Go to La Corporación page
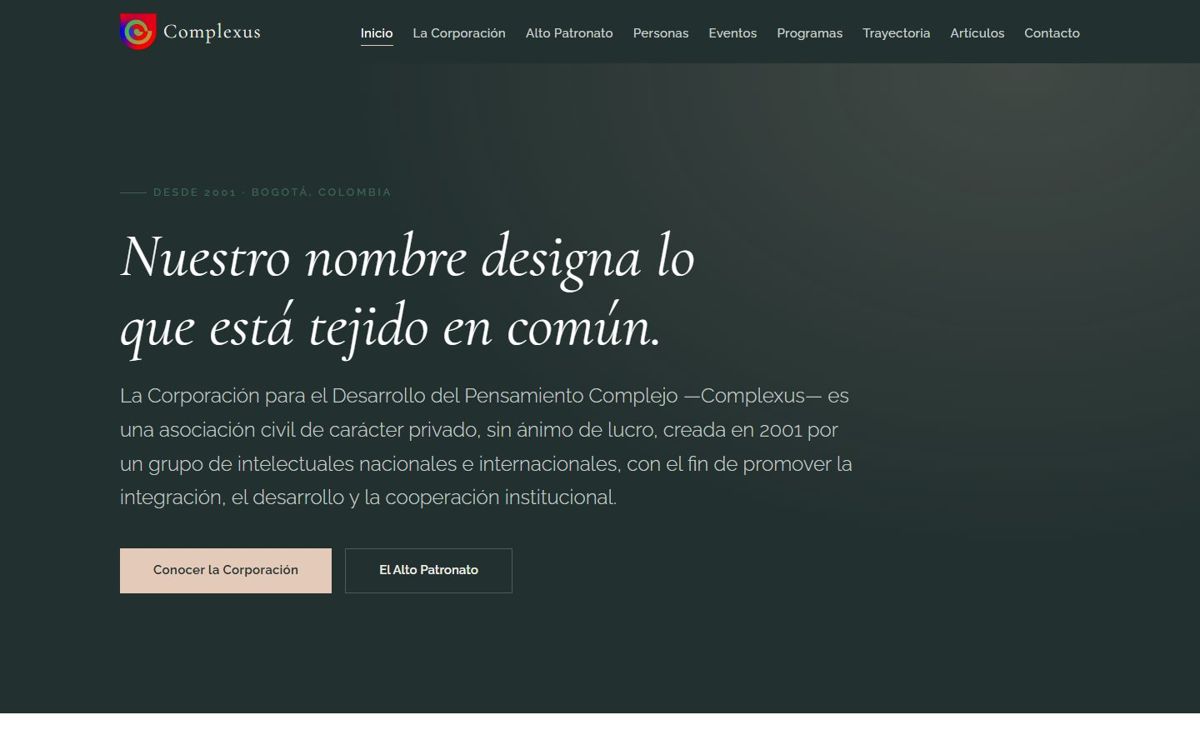This screenshot has width=1200, height=750. click(459, 33)
